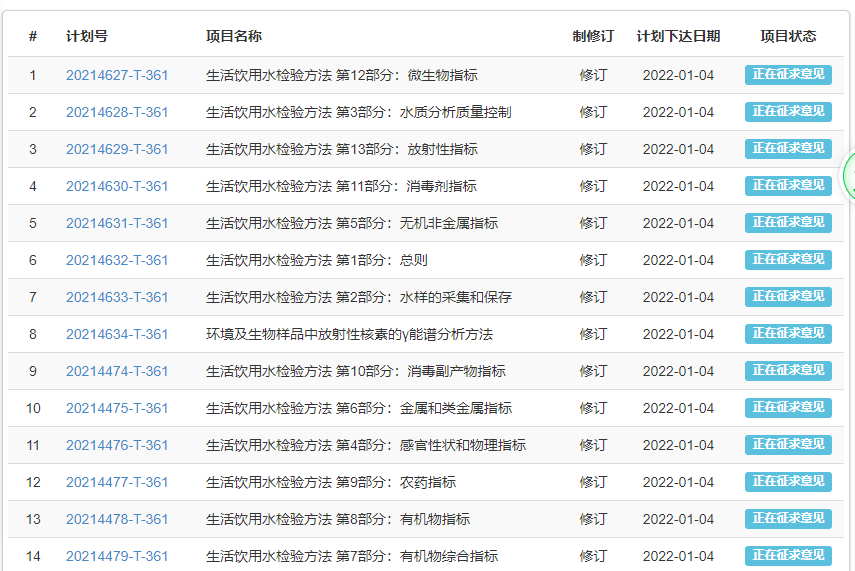Screen dimensions: 855x571
Task: Open plan link 20214476-T-361
Action: click(x=117, y=446)
